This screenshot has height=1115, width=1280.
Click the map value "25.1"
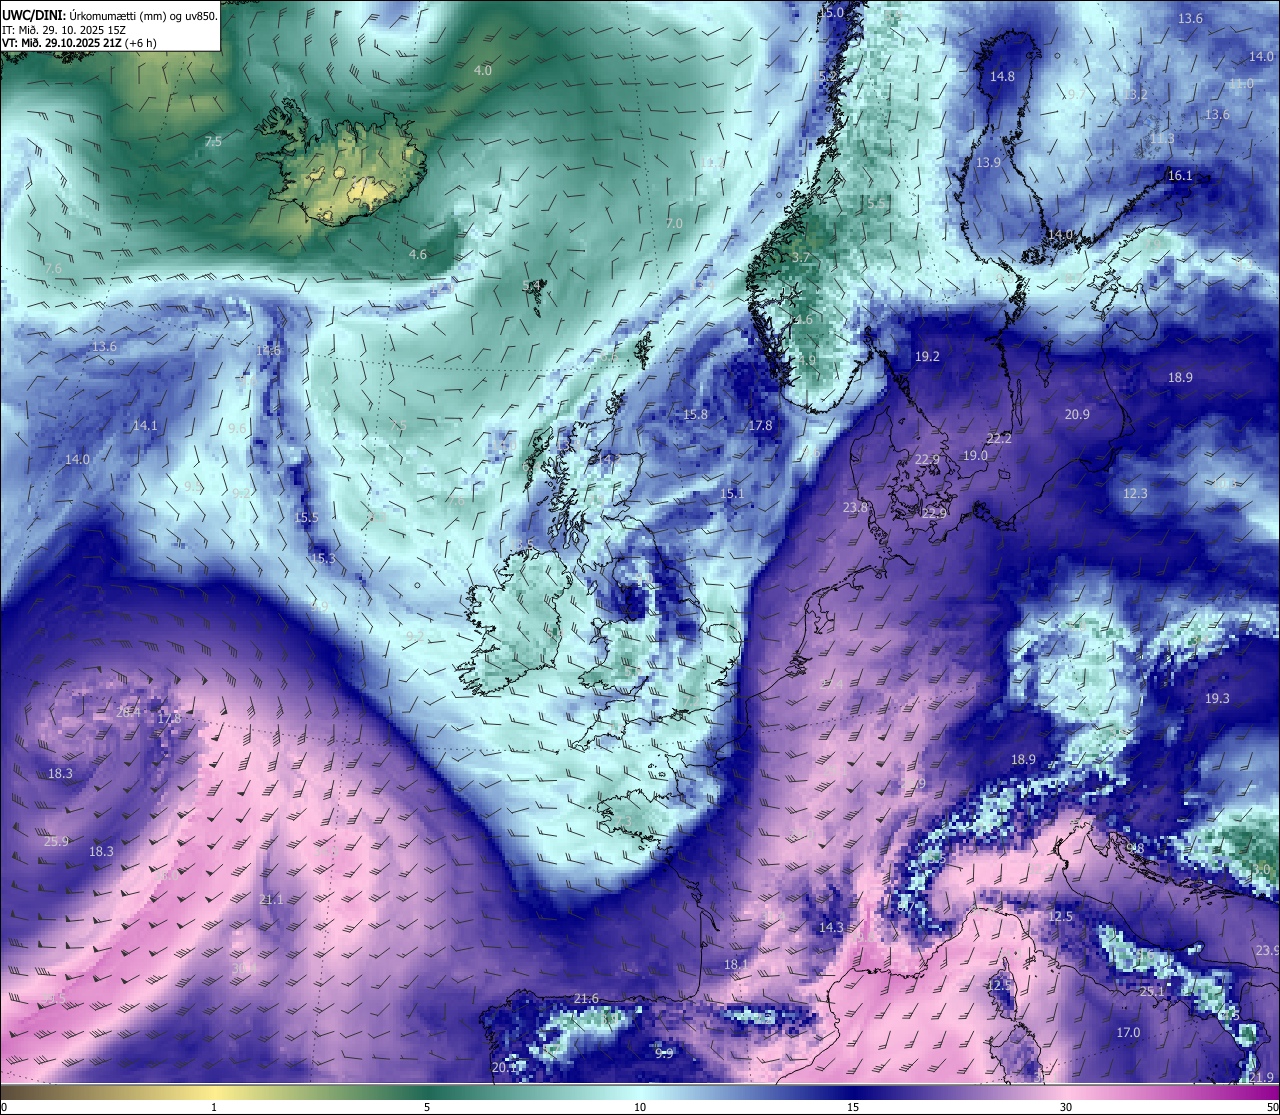1152,992
